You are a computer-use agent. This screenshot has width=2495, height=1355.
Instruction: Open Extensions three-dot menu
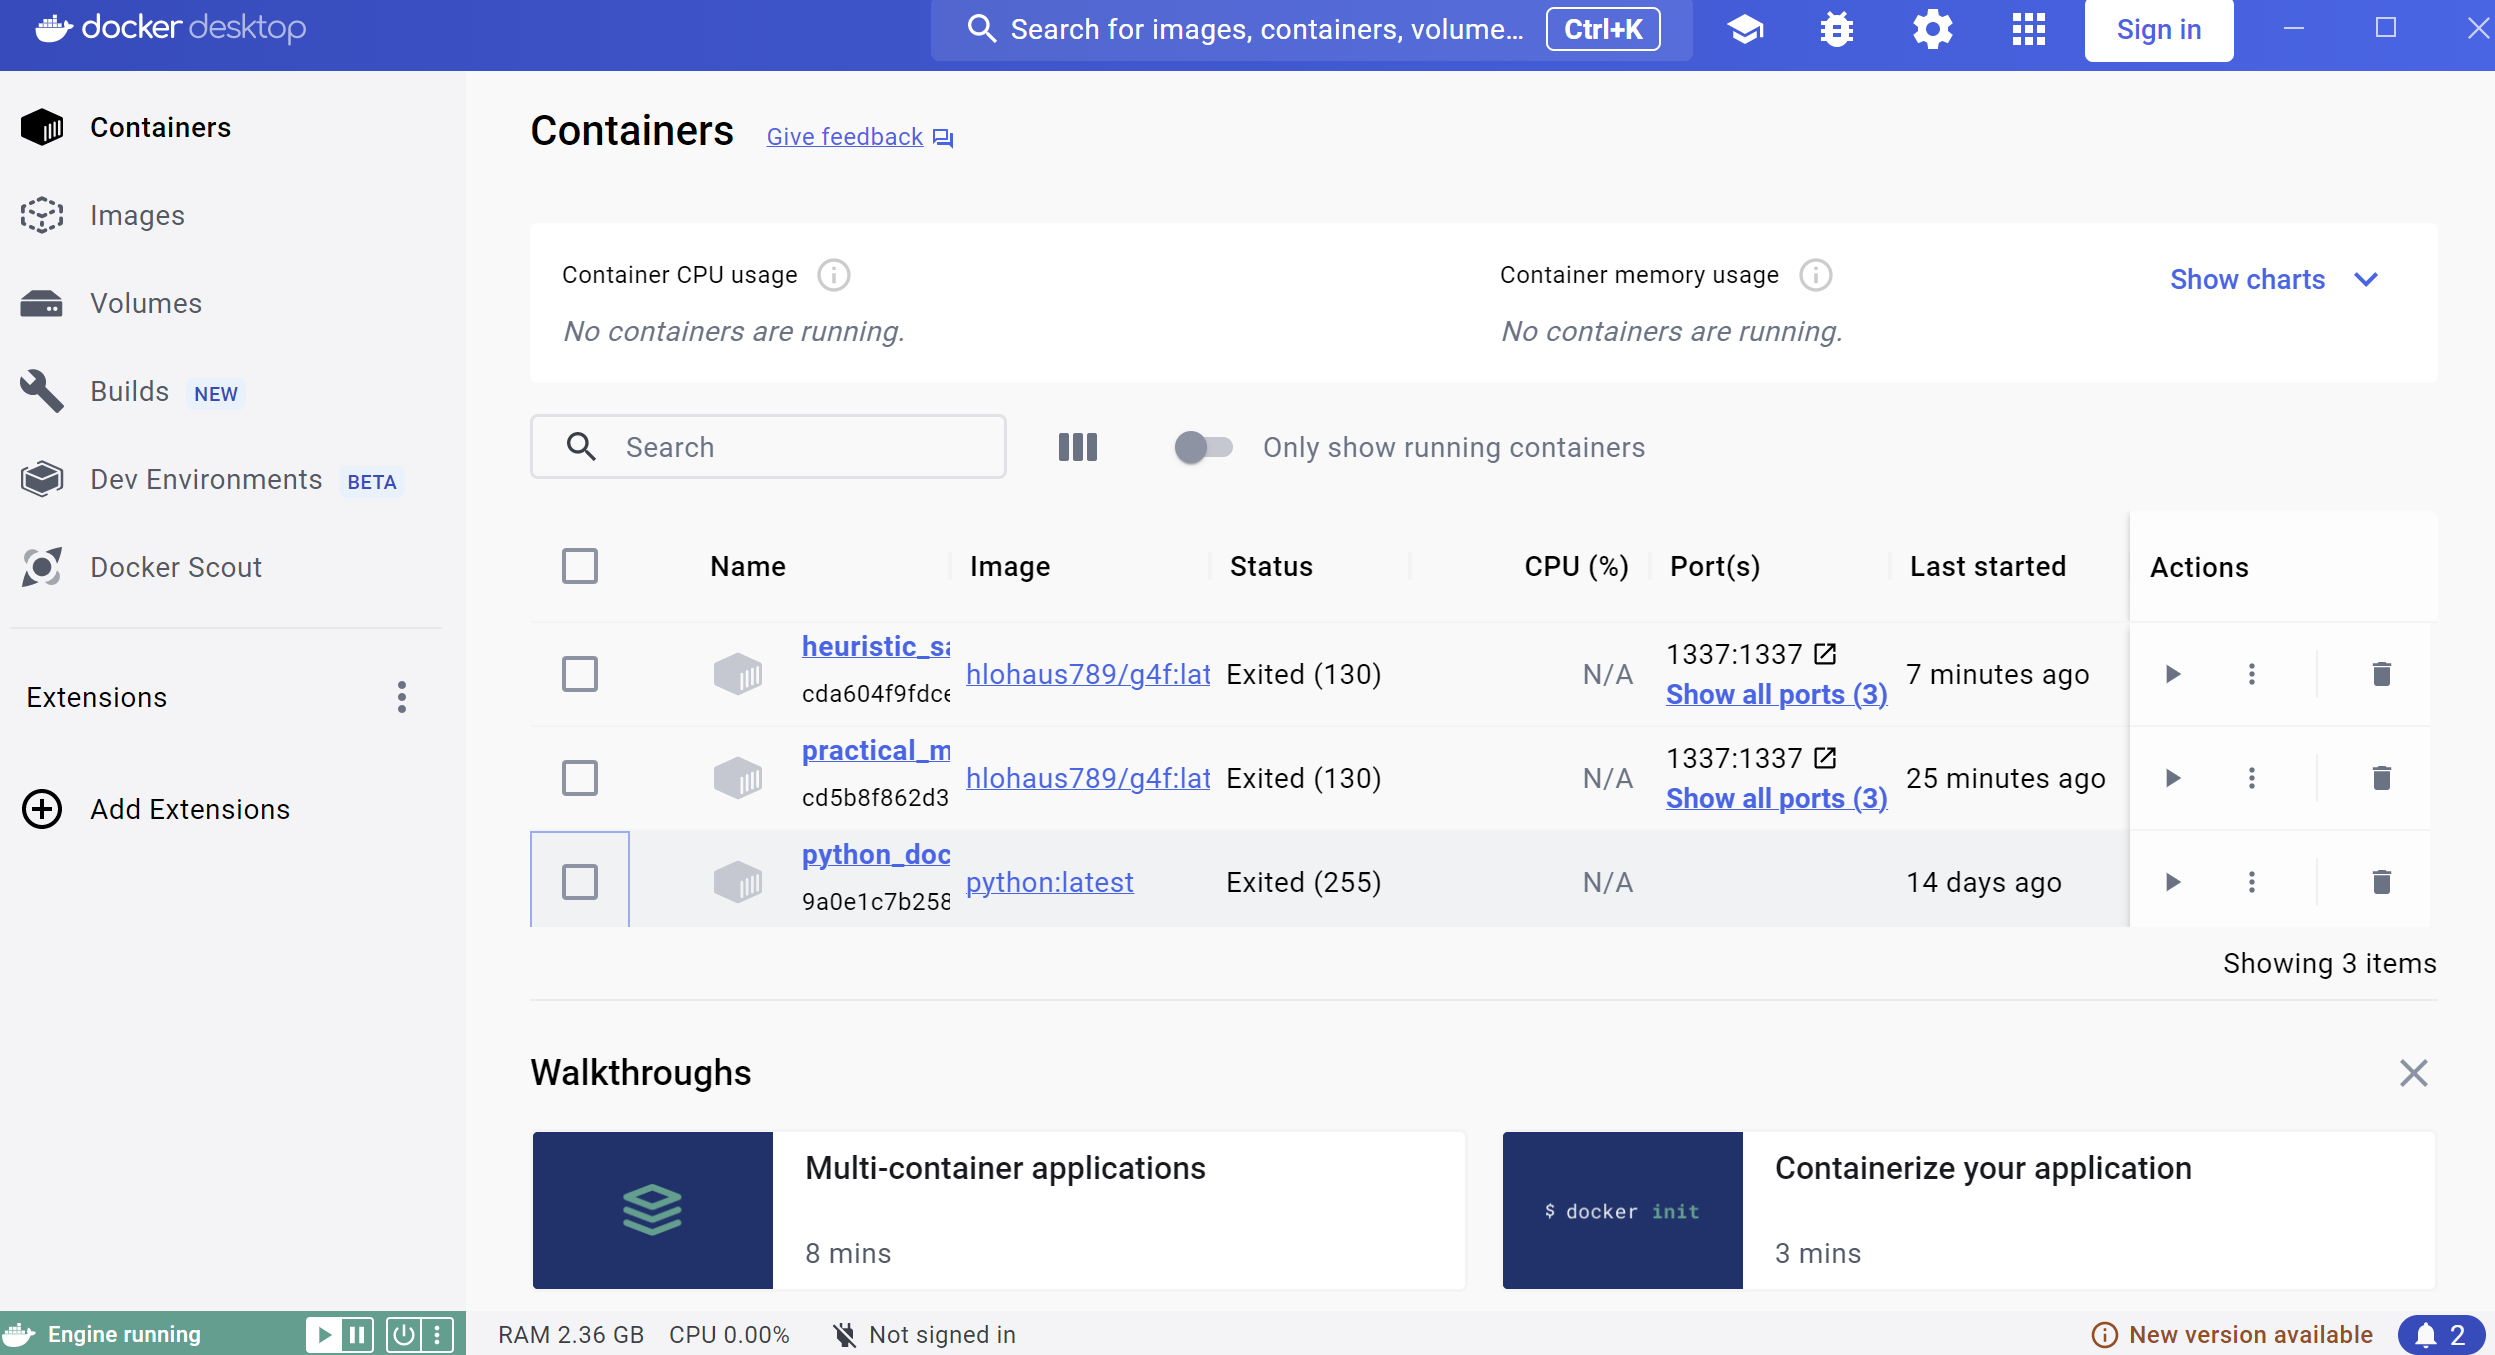tap(401, 697)
